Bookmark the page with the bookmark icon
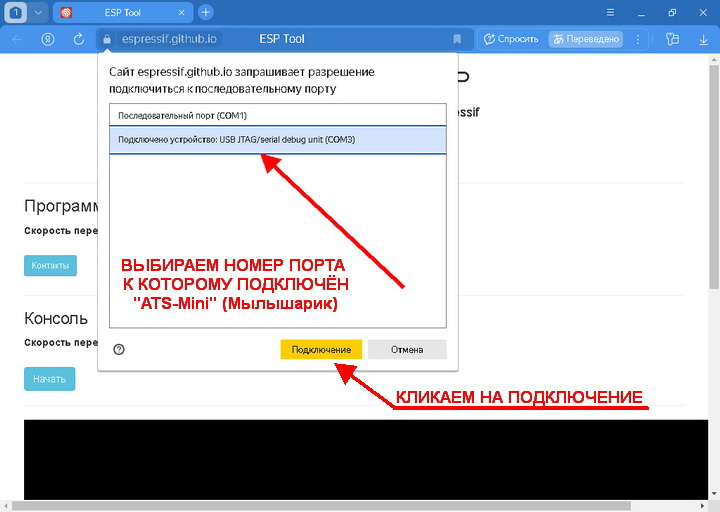 [x=457, y=39]
